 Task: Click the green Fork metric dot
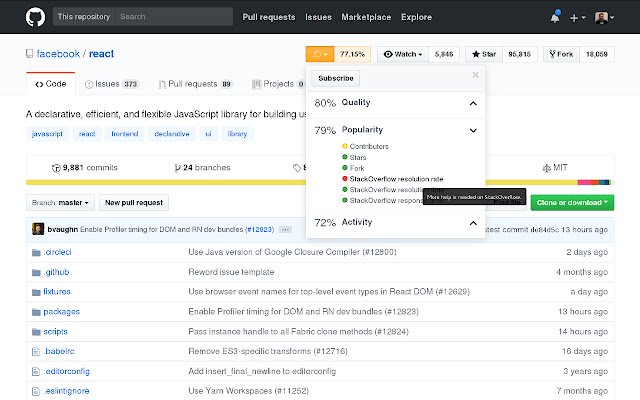click(x=344, y=168)
